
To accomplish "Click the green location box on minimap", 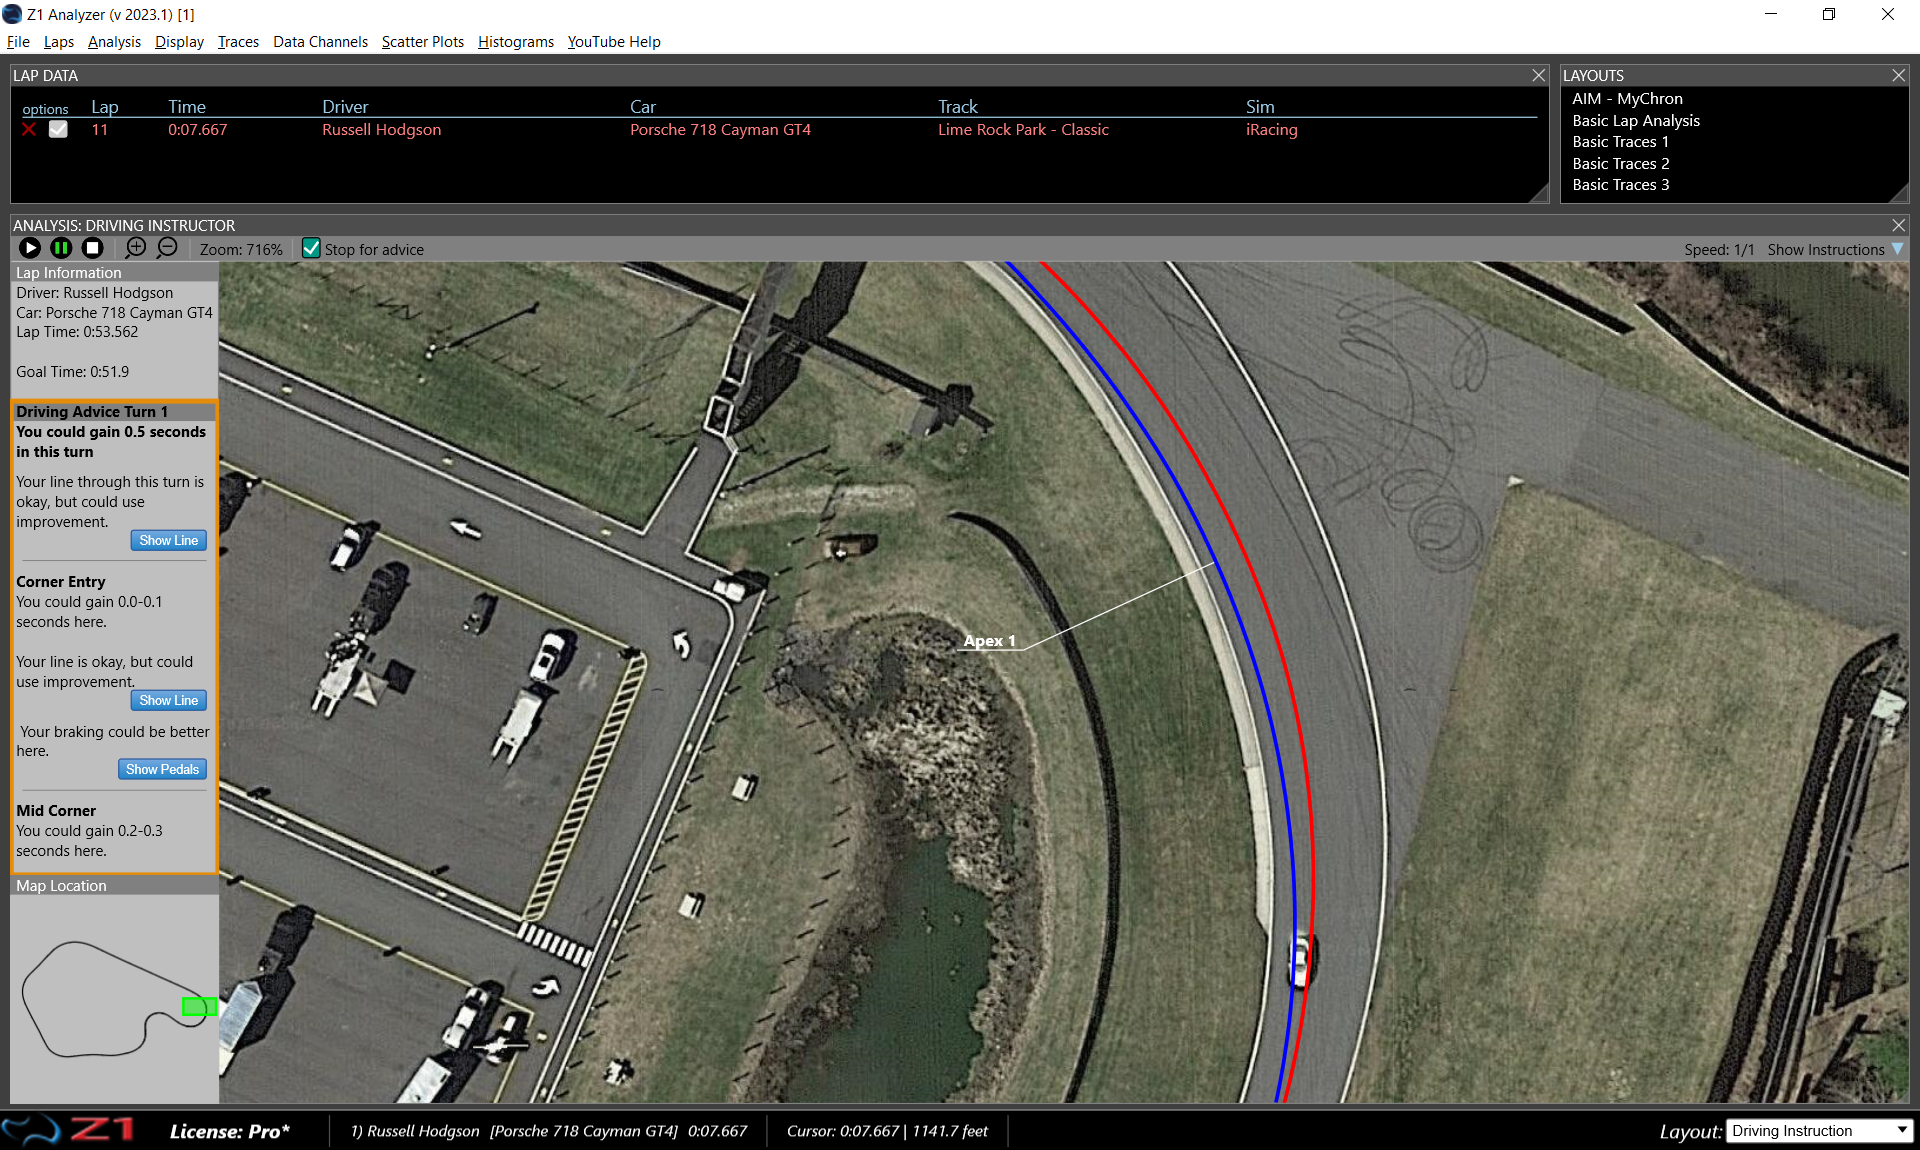I will tap(199, 1006).
